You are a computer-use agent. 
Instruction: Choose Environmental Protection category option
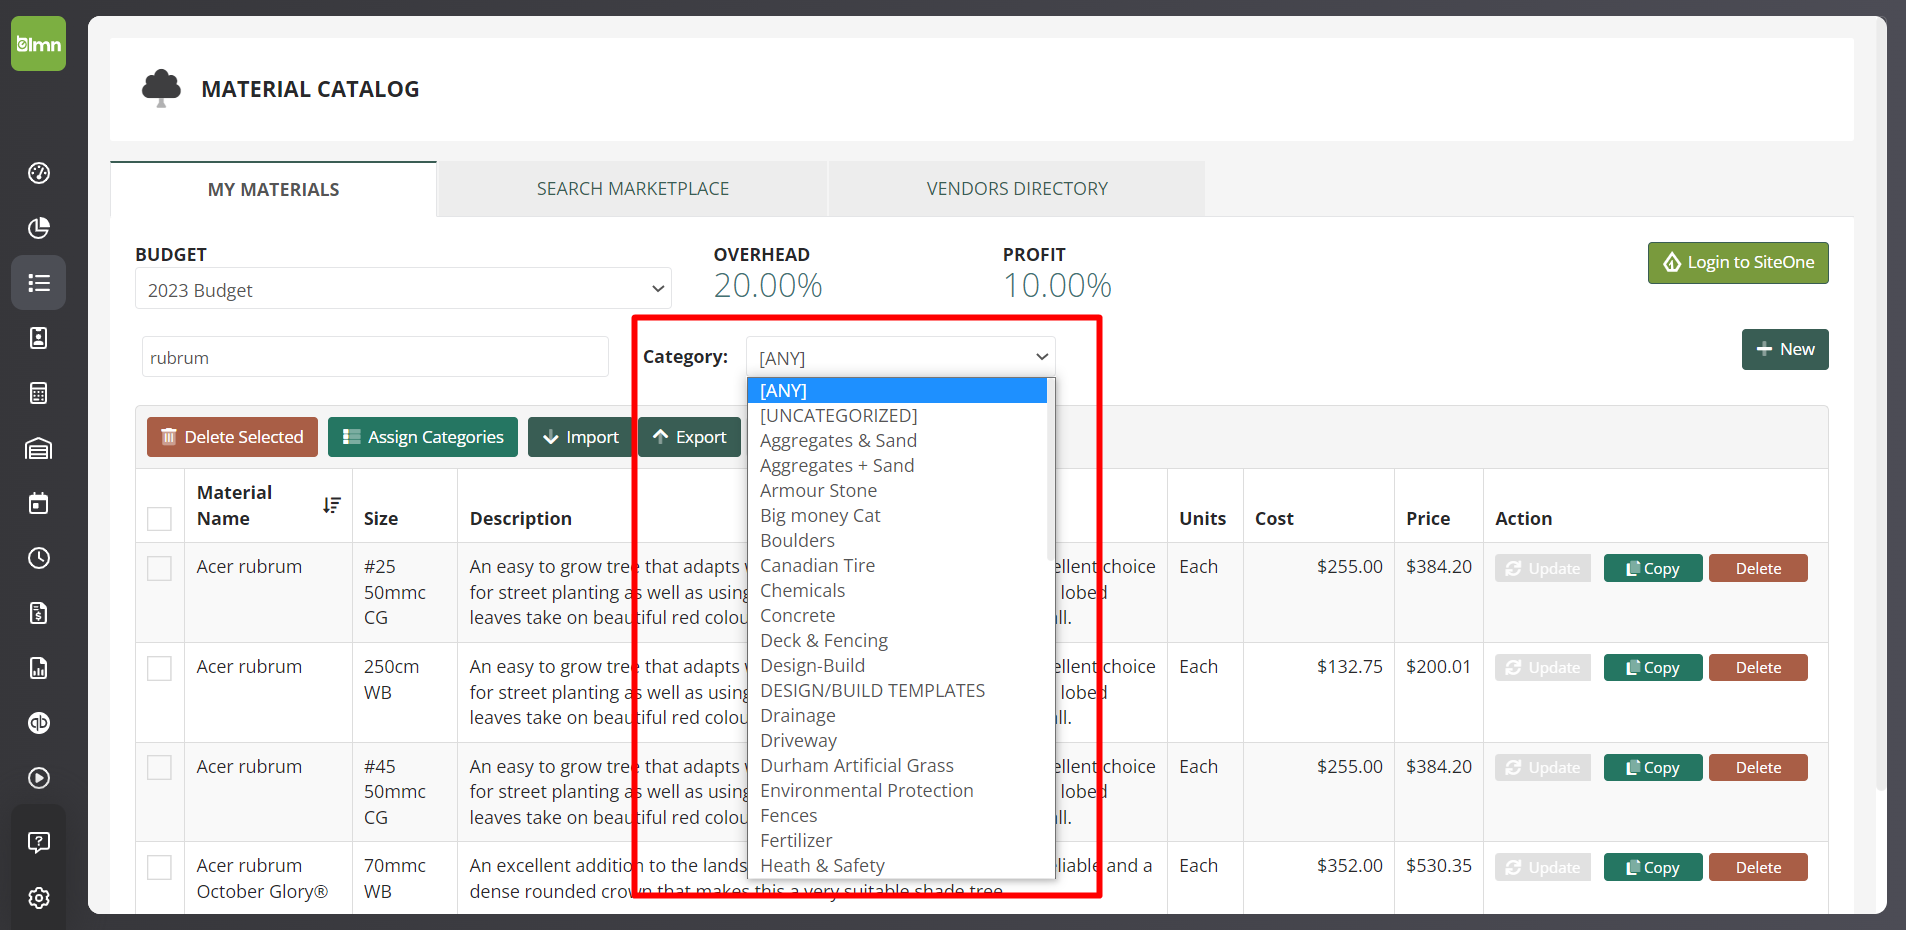897,790
